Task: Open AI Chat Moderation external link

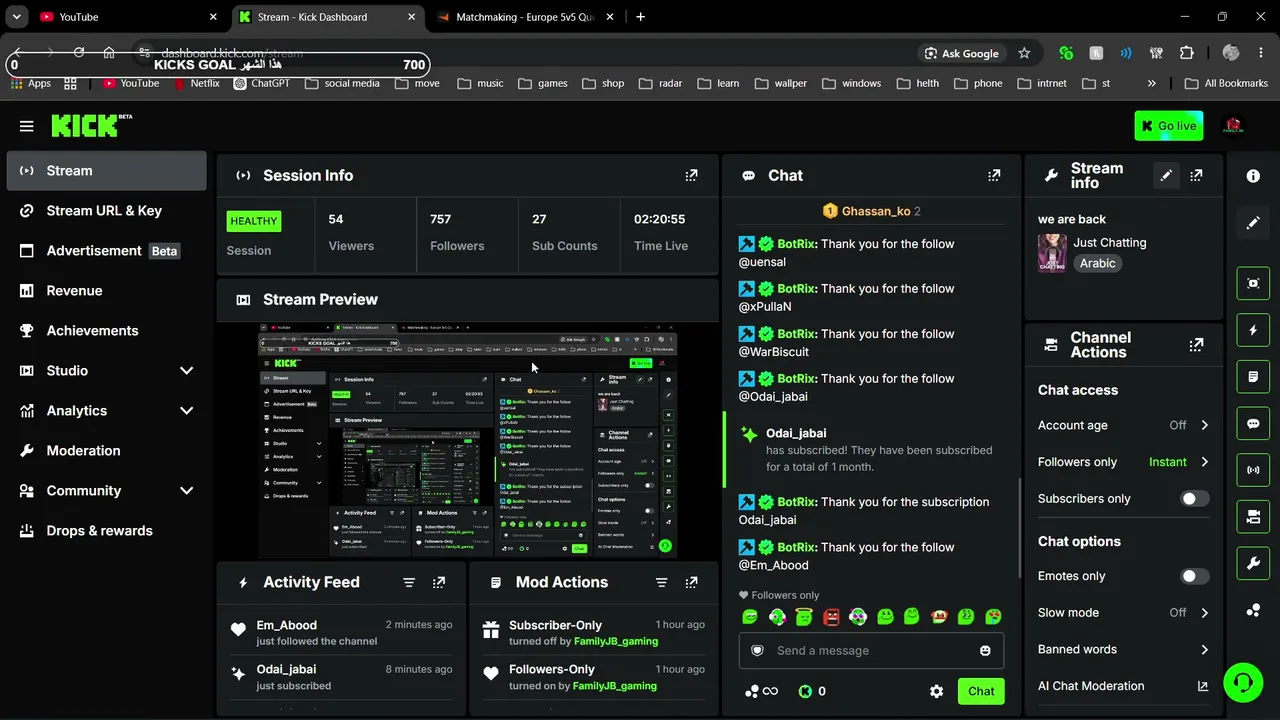Action: [1202, 686]
